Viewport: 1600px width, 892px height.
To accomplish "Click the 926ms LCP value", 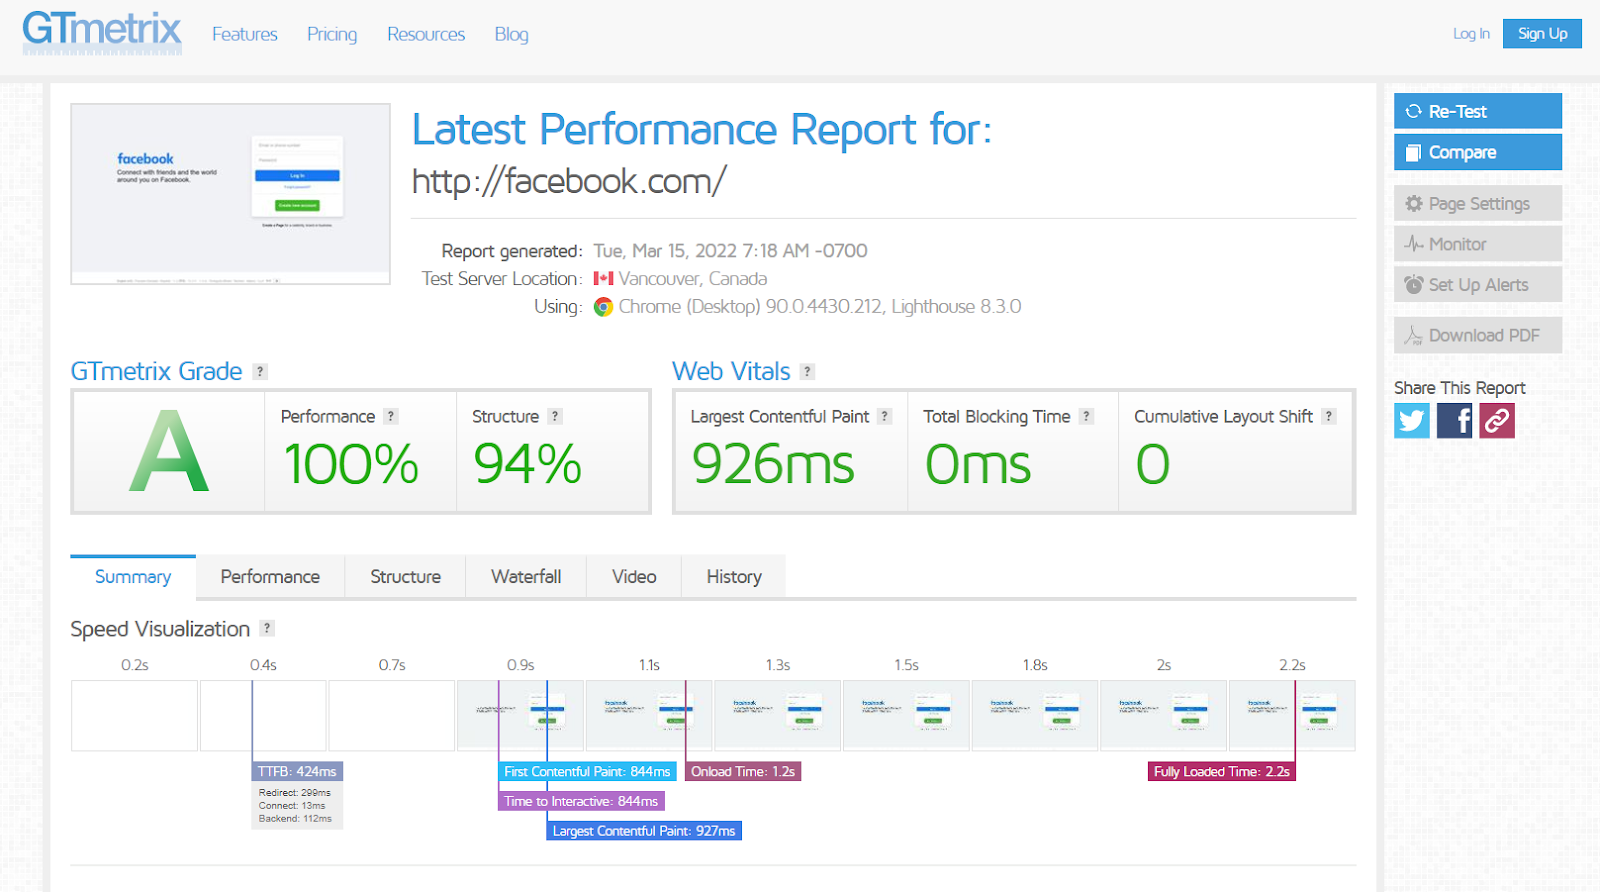I will pos(773,464).
